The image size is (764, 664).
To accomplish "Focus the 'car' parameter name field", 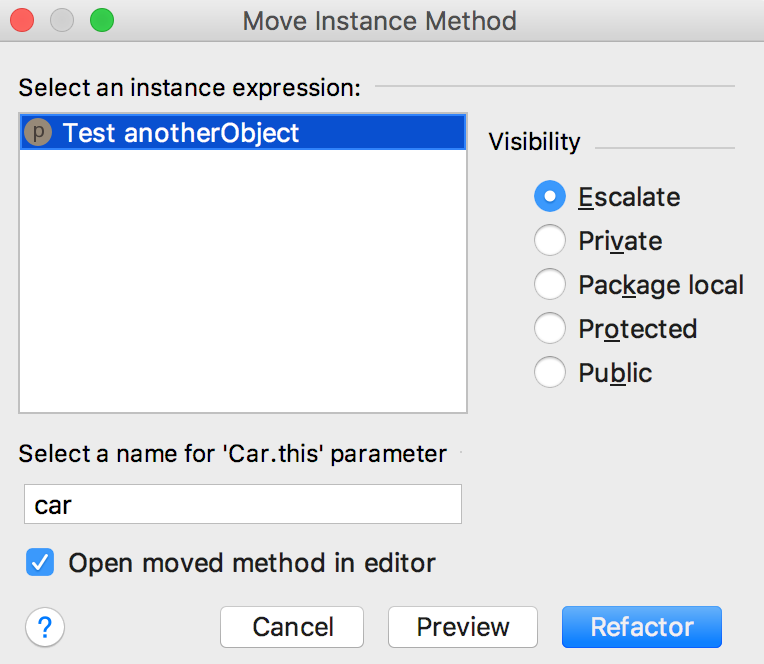I will pyautogui.click(x=243, y=504).
